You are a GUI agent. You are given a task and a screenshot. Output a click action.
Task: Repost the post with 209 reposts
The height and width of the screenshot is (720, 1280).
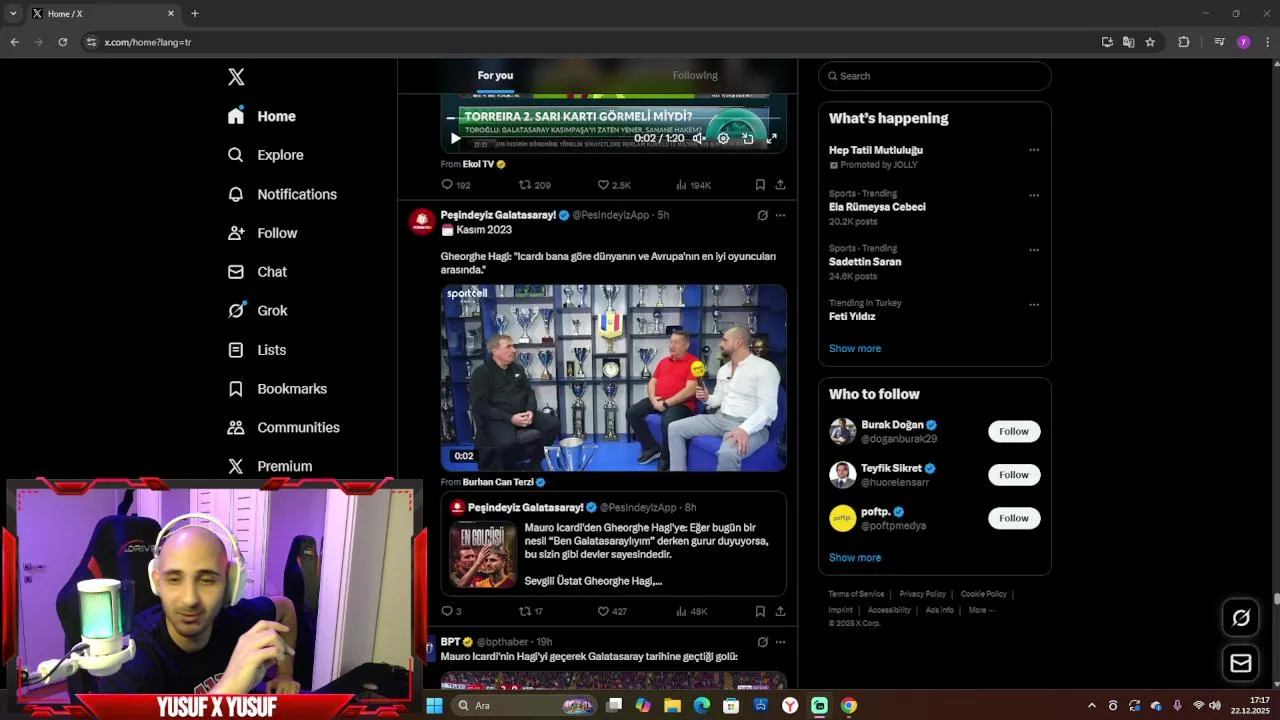534,185
